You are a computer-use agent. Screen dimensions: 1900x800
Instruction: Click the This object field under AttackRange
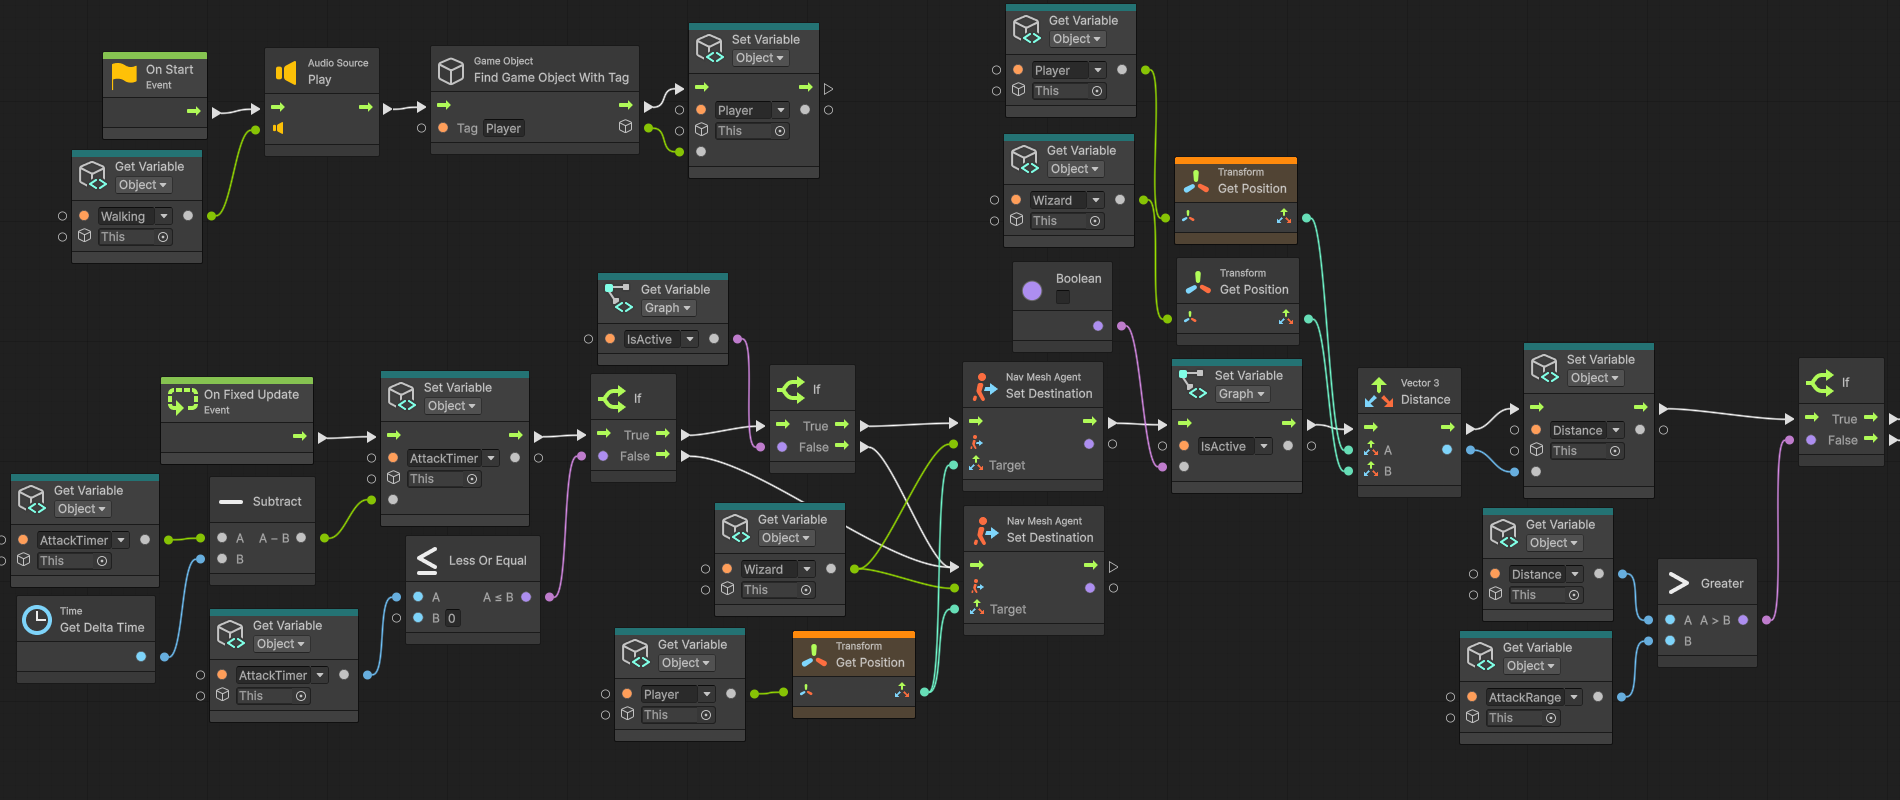(x=1523, y=718)
